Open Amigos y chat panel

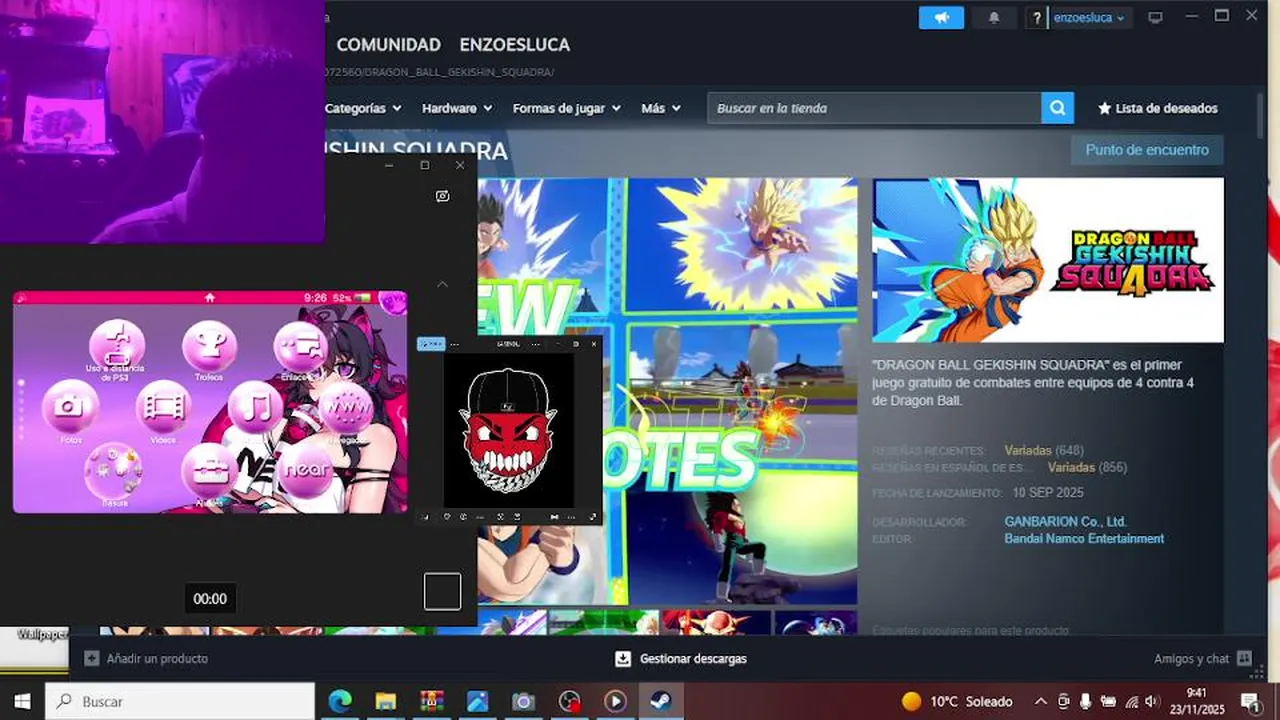[1202, 659]
